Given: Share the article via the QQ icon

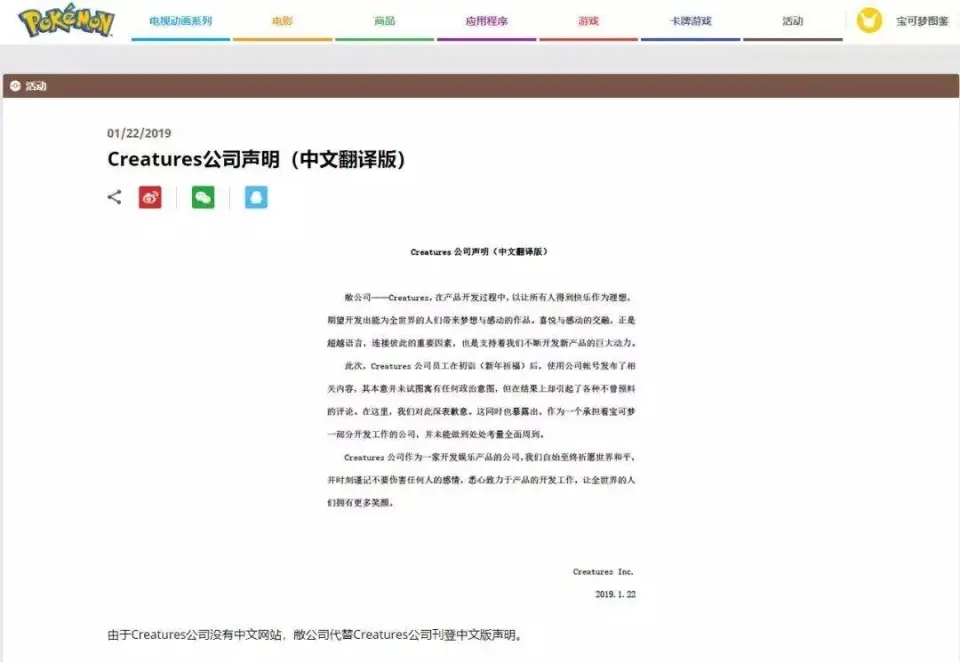Looking at the screenshot, I should tap(257, 197).
